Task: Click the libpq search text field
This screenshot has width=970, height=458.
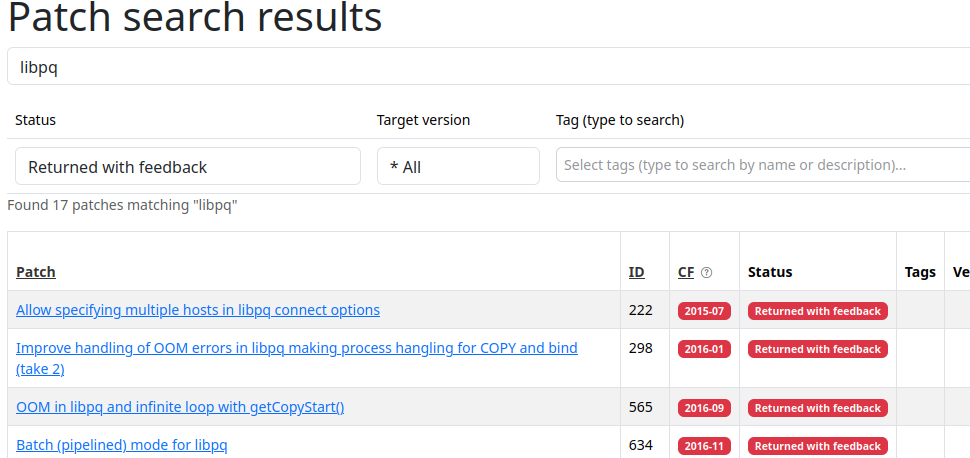Action: point(488,67)
